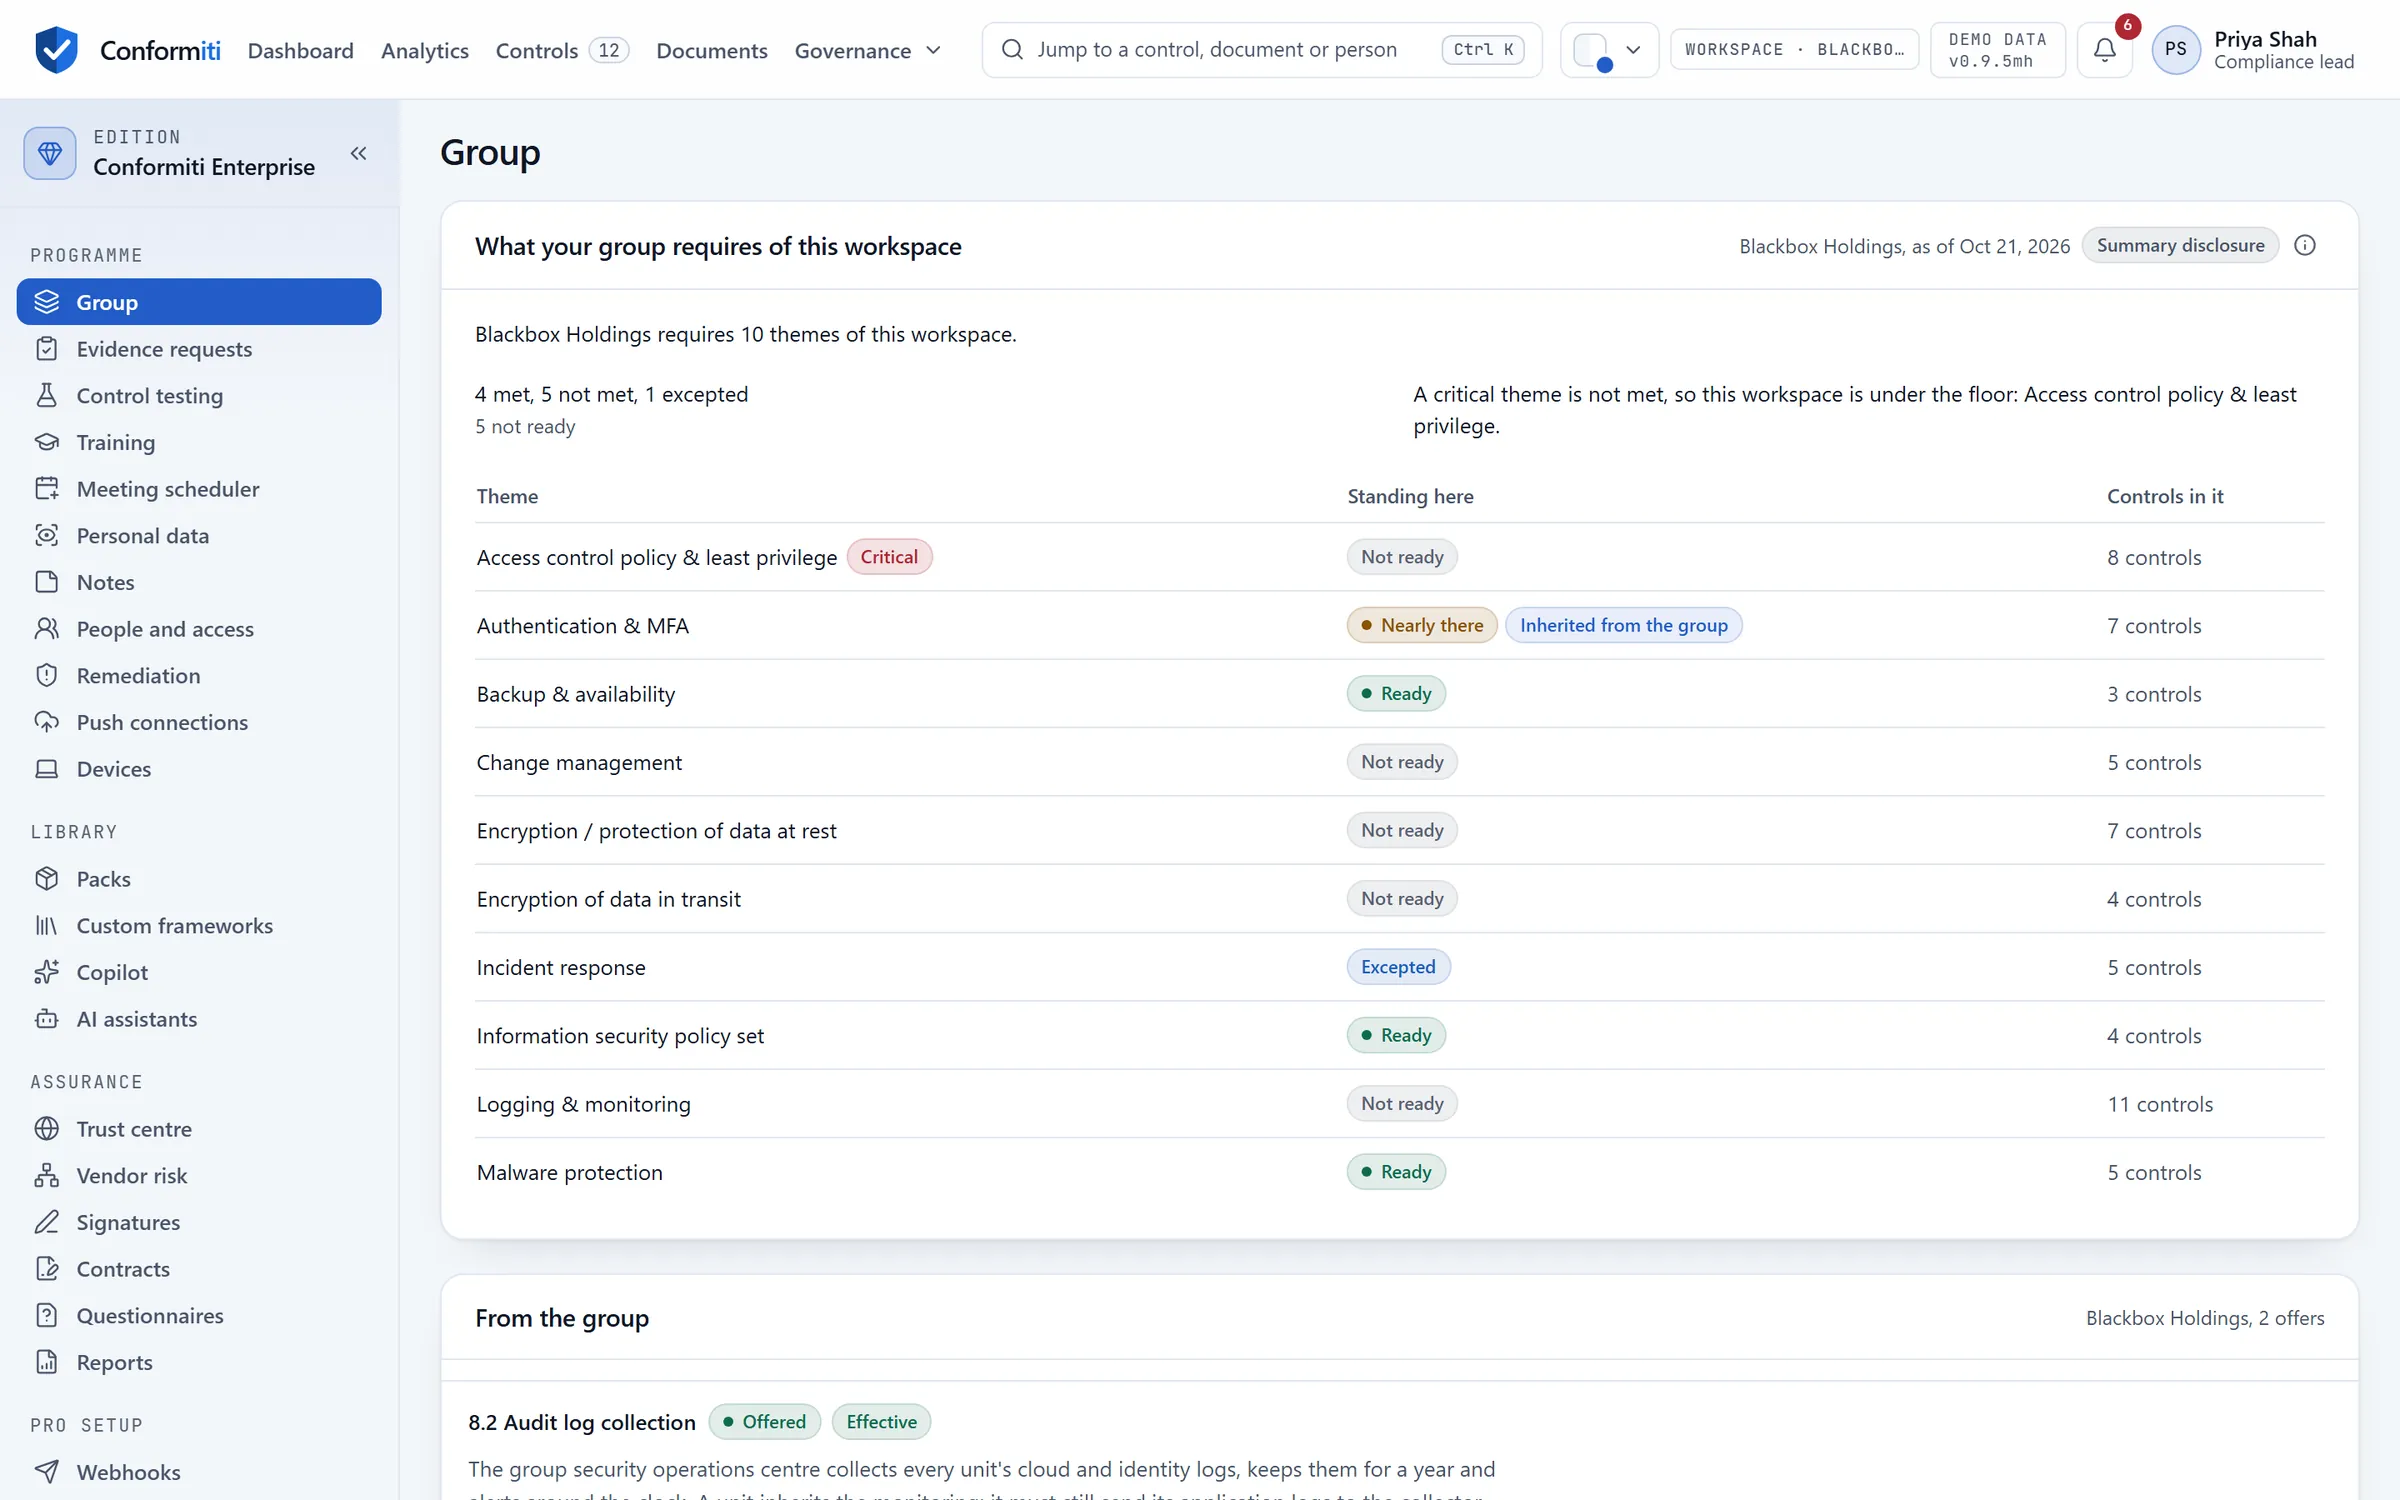The width and height of the screenshot is (2400, 1500).
Task: Click Access control policy & least privilege row
Action: [1400, 557]
